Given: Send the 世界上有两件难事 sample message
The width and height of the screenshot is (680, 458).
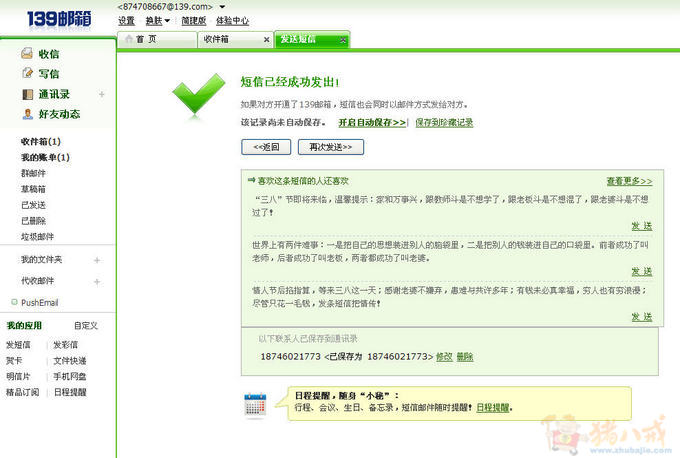Looking at the screenshot, I should pos(641,272).
